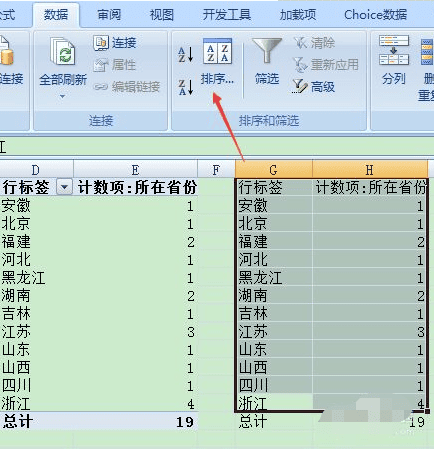Select the 黑龙江 cell in column D
The image size is (434, 449).
point(37,277)
